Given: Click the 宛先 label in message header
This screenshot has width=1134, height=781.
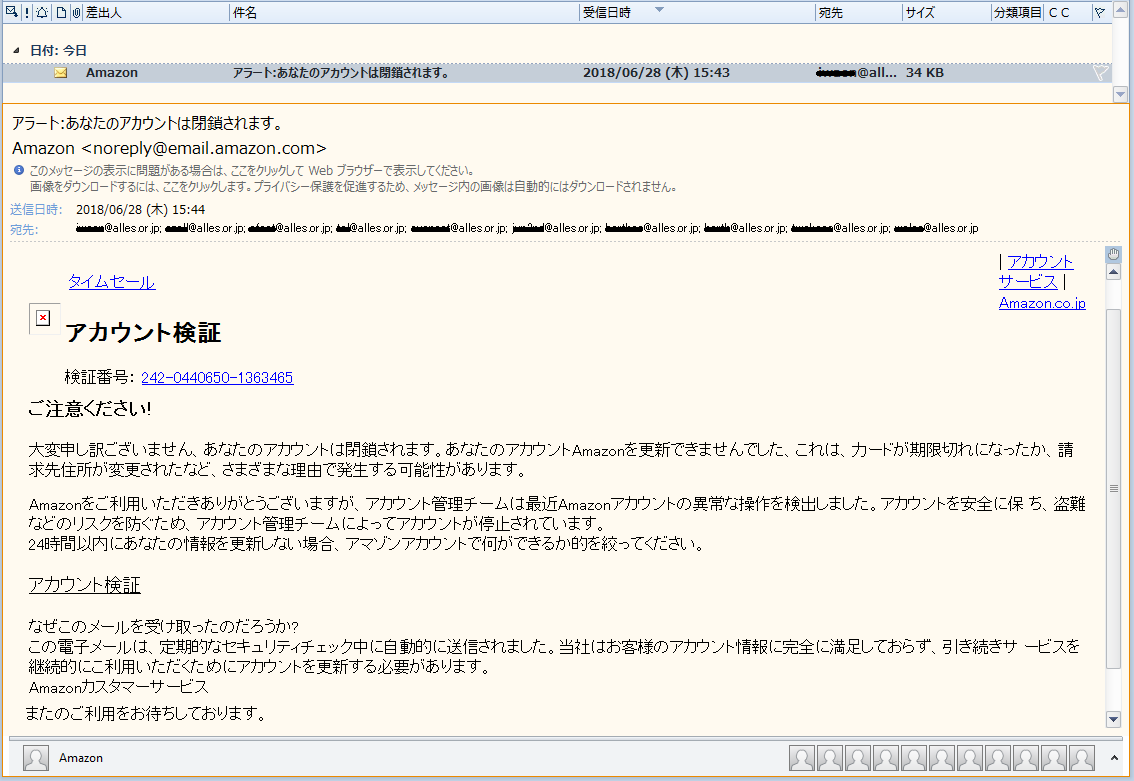Looking at the screenshot, I should (x=24, y=229).
